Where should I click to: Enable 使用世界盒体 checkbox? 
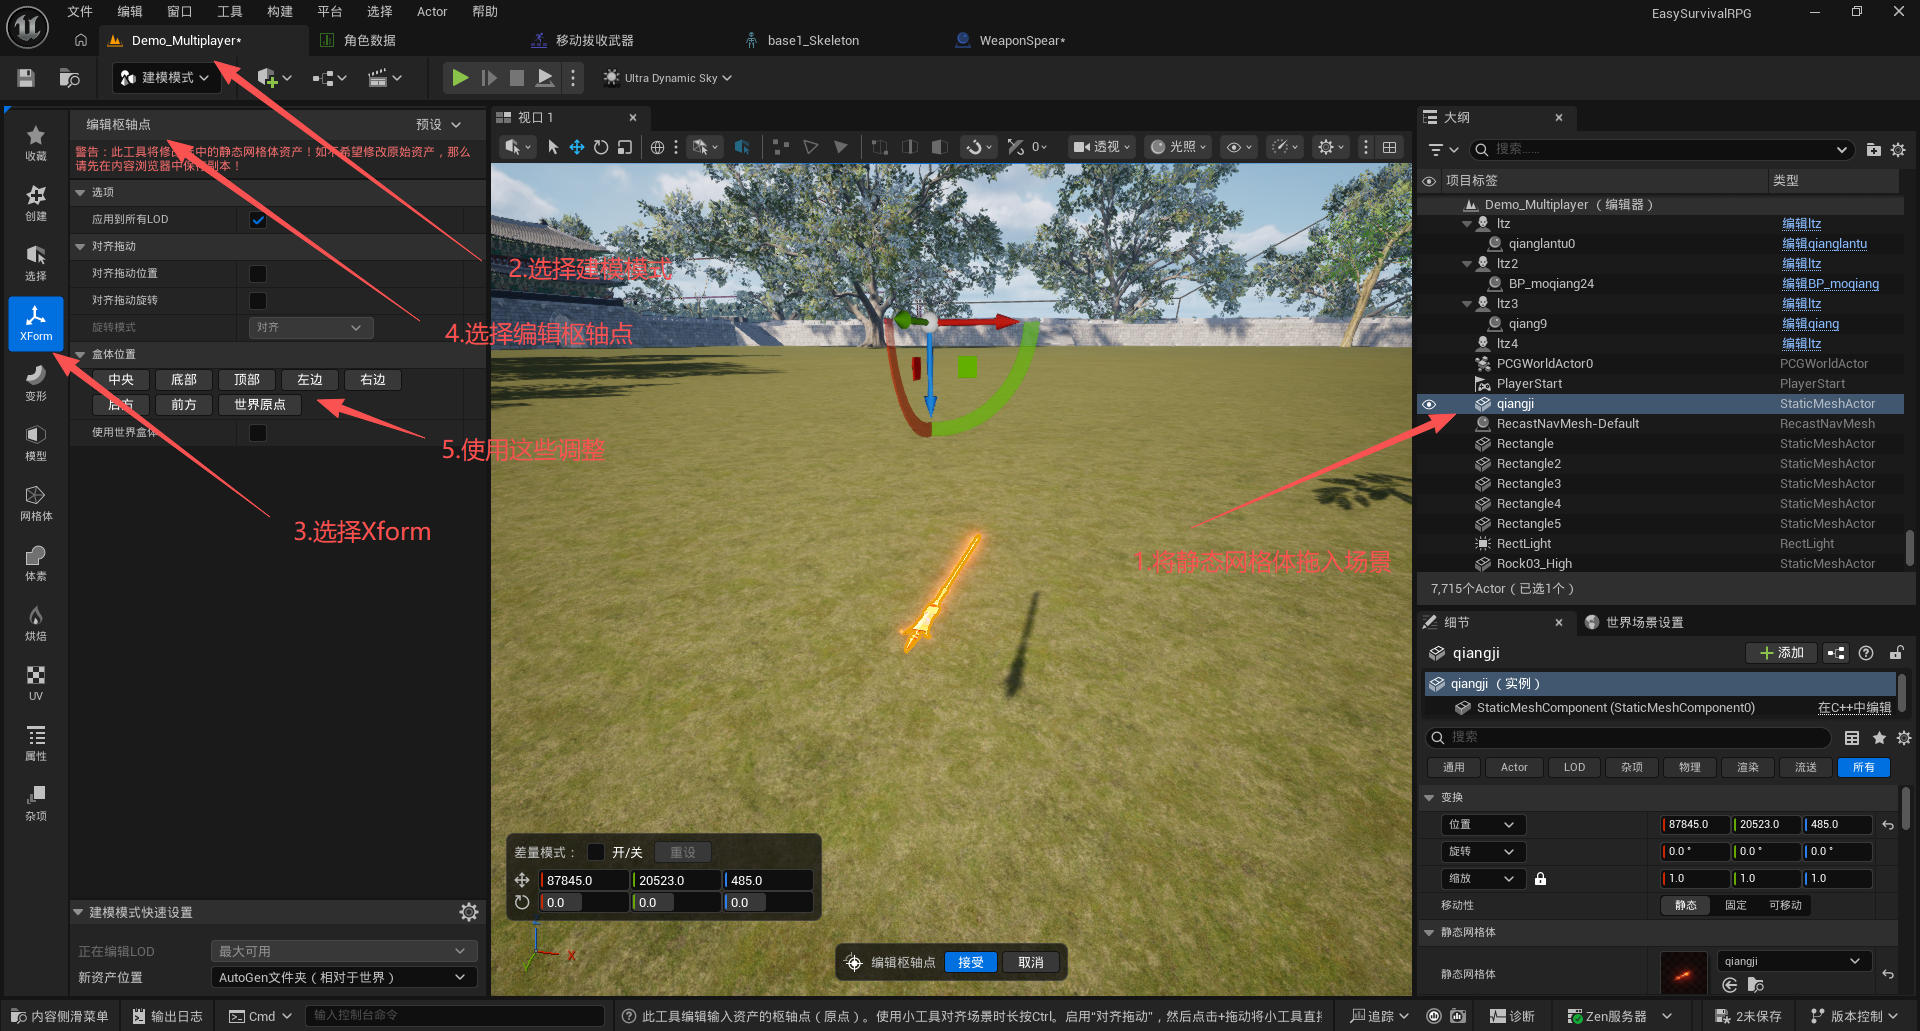tap(258, 433)
